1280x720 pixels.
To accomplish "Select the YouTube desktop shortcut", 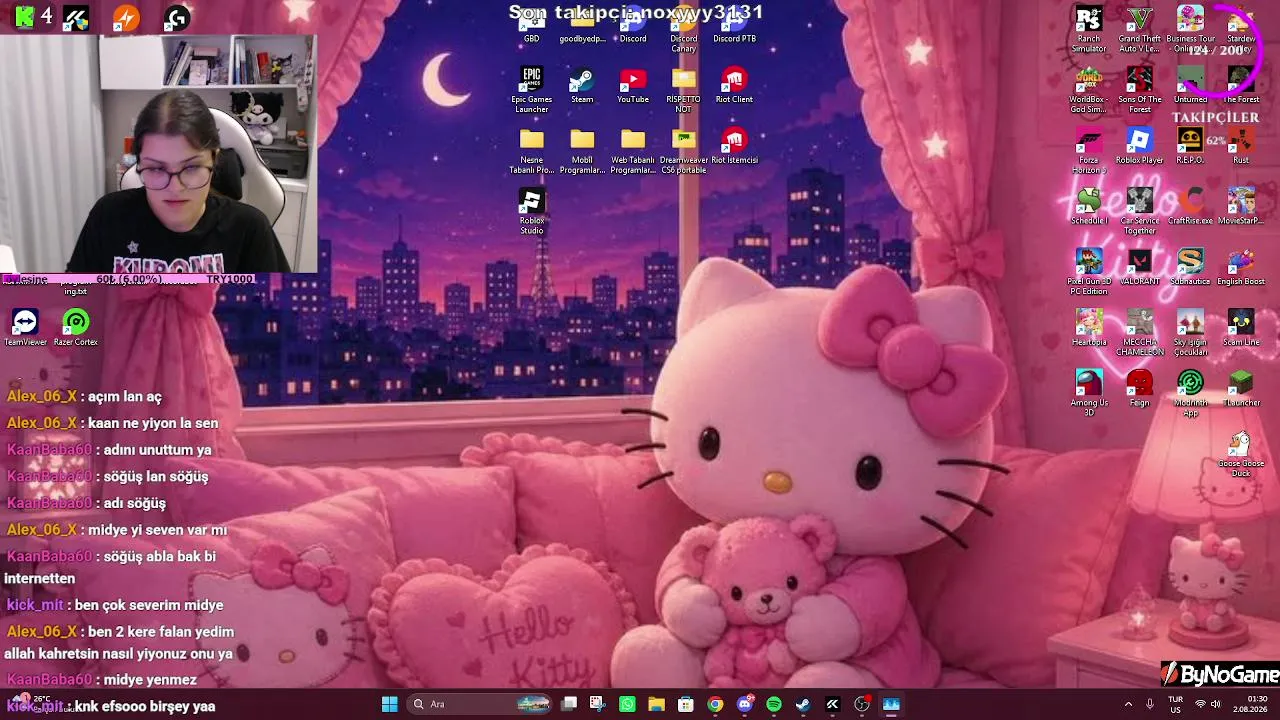I will click(x=633, y=86).
